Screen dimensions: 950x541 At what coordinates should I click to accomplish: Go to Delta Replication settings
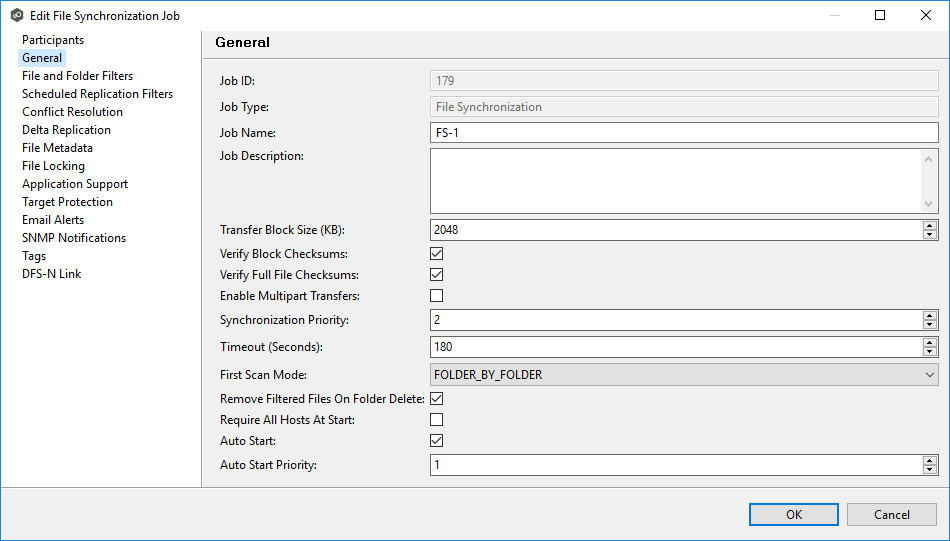point(66,130)
